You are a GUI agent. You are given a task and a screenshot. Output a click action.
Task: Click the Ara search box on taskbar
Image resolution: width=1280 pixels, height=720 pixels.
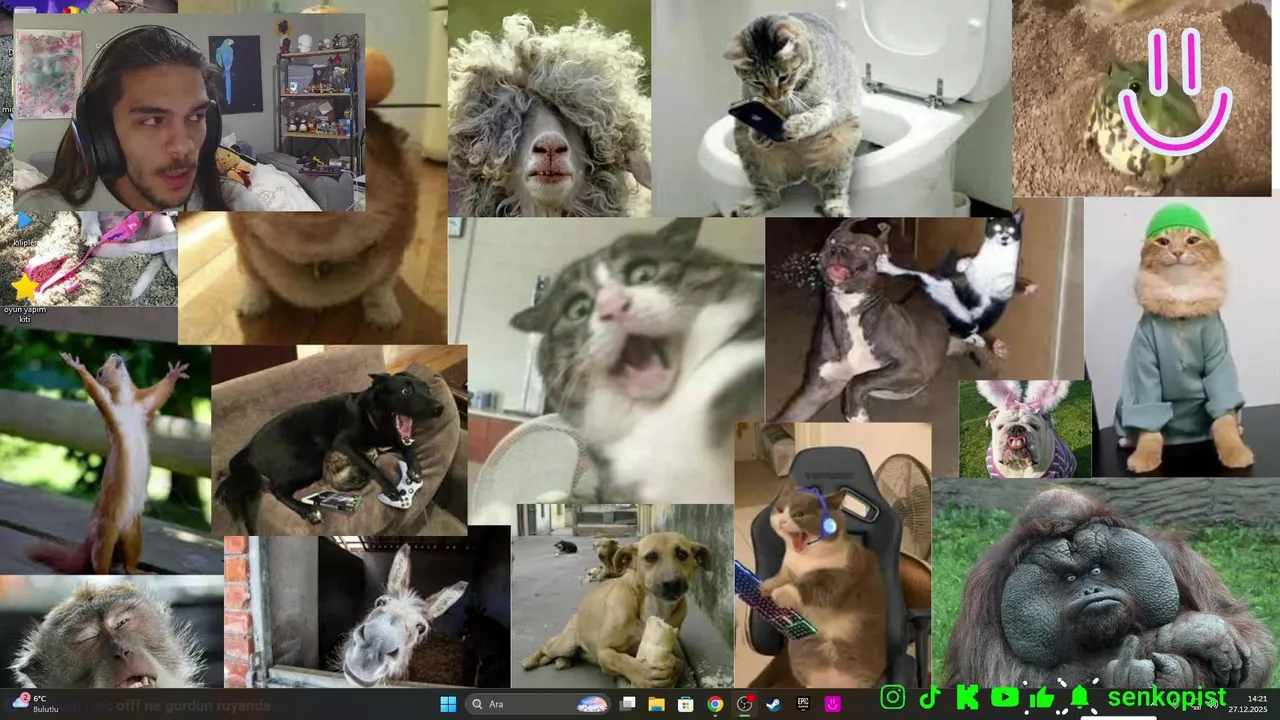(540, 704)
